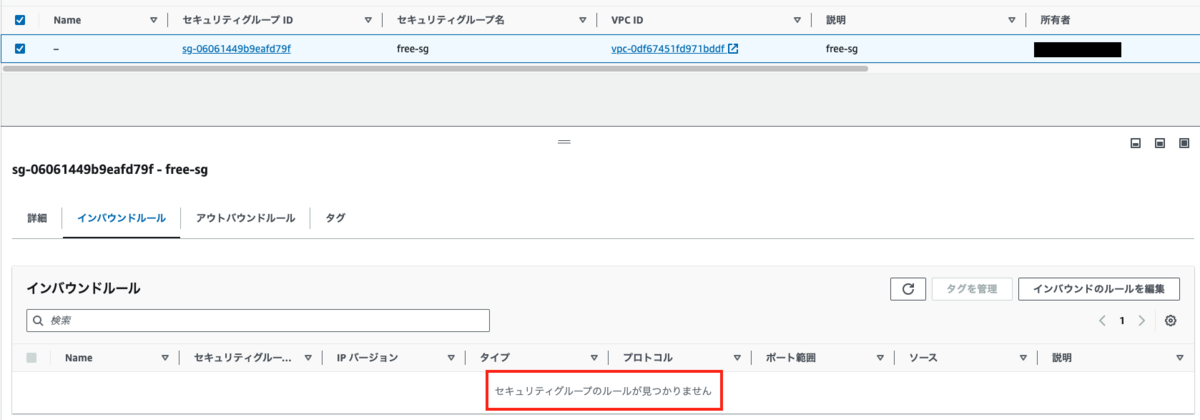Go to previous page of rules
The height and width of the screenshot is (420, 1200).
click(x=1102, y=321)
